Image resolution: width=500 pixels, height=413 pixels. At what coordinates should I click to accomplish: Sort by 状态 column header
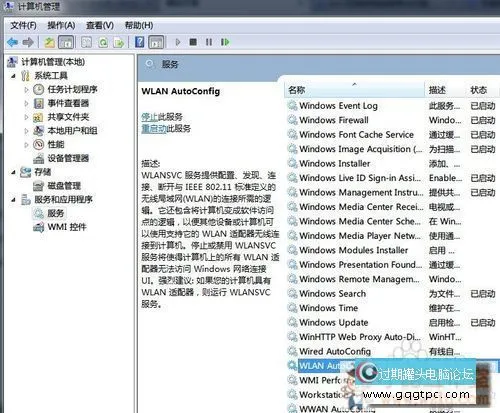pyautogui.click(x=482, y=90)
